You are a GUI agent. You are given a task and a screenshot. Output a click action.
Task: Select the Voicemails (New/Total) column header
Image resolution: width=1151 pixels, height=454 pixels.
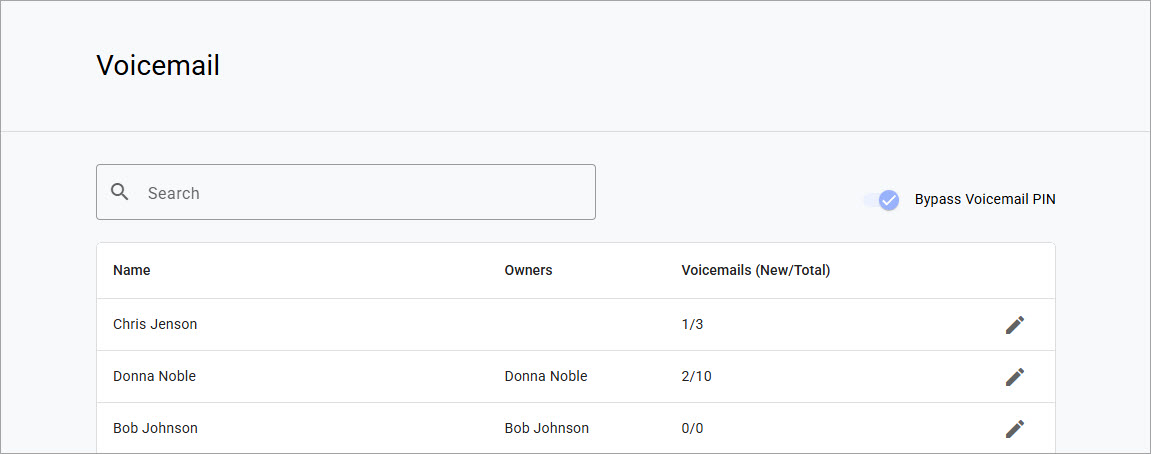756,270
